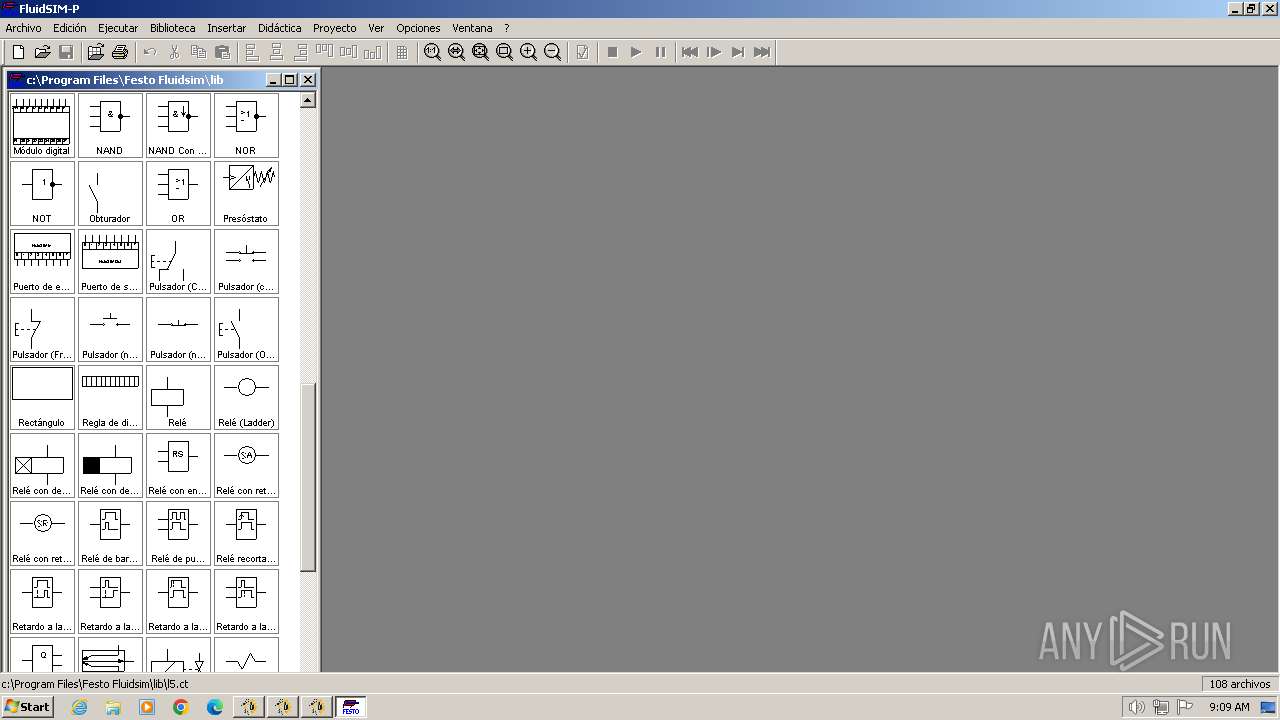Select the Relé component

[178, 397]
